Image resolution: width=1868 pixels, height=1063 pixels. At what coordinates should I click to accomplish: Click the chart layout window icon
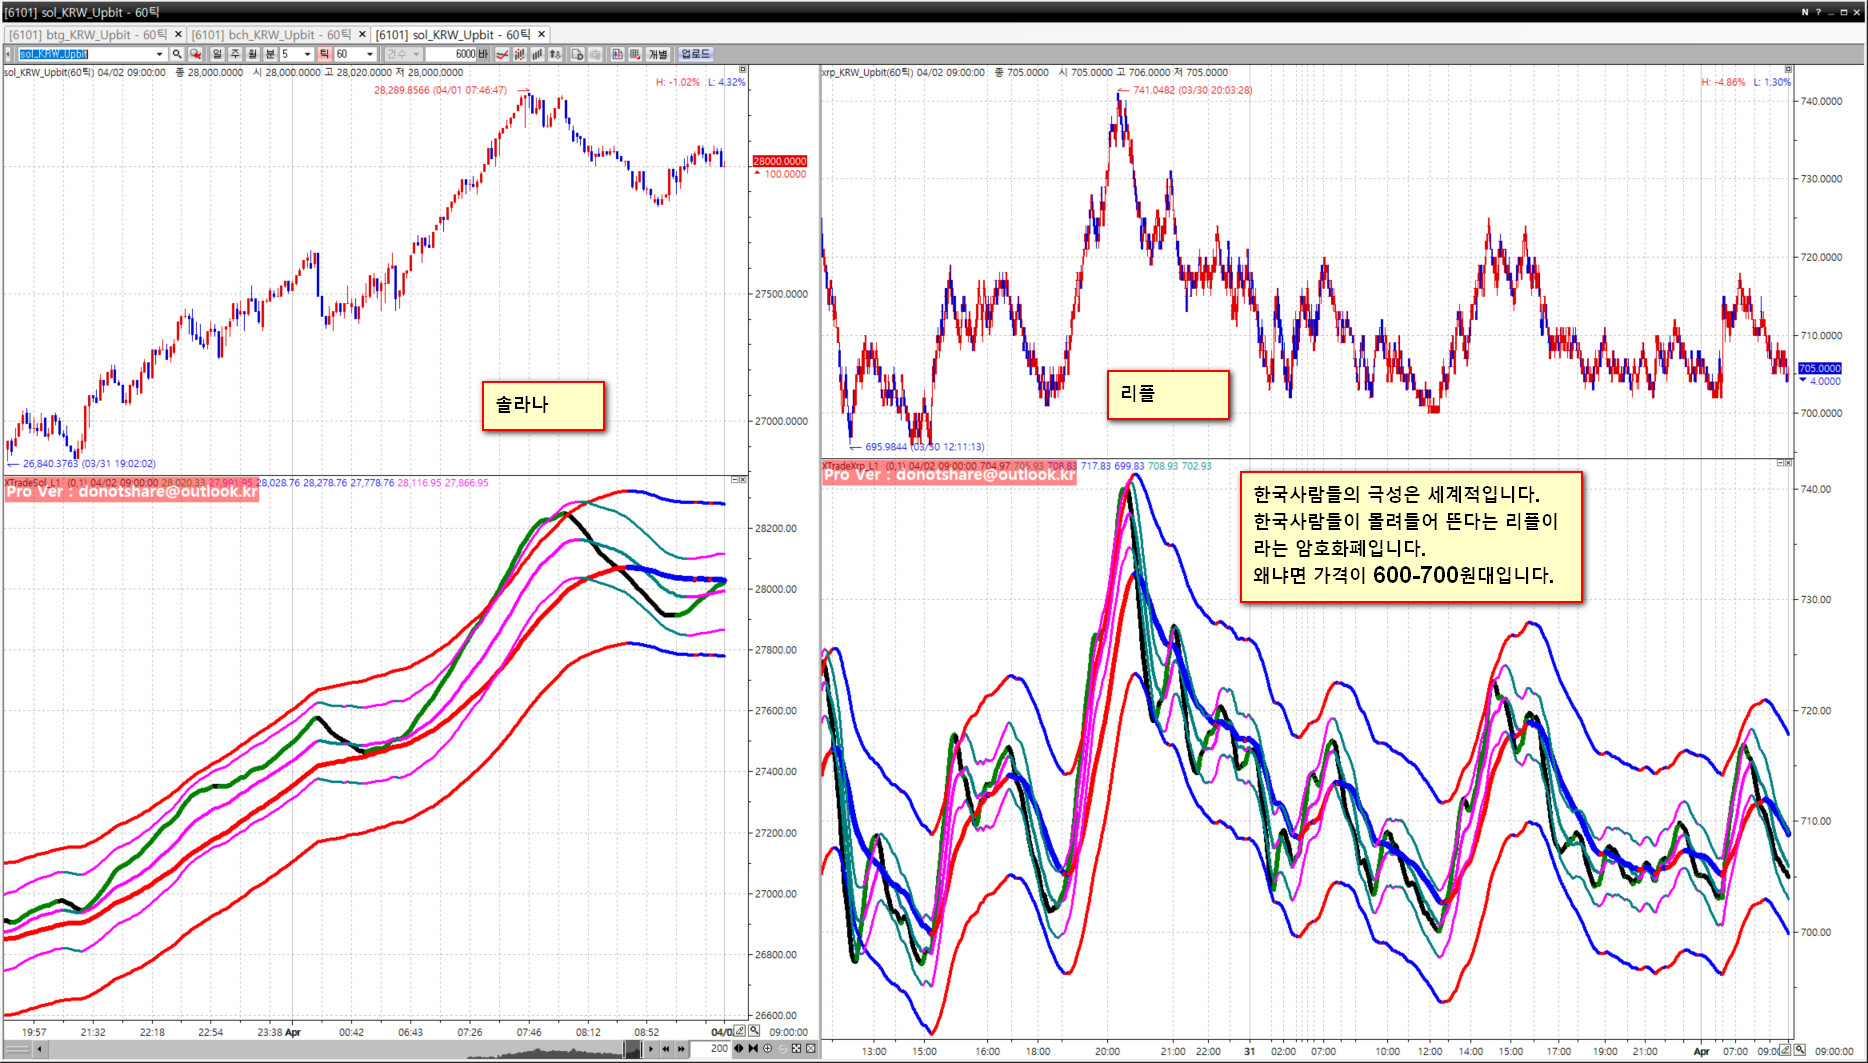(x=617, y=54)
